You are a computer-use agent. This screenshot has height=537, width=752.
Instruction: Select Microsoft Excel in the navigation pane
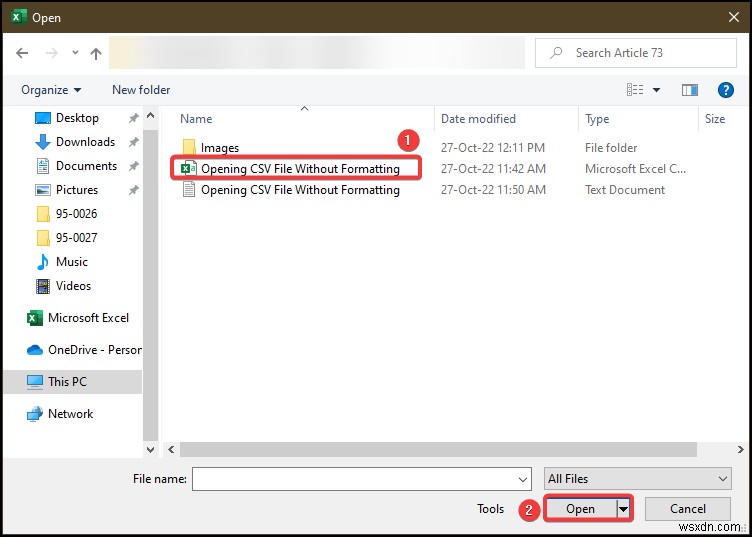pyautogui.click(x=88, y=318)
